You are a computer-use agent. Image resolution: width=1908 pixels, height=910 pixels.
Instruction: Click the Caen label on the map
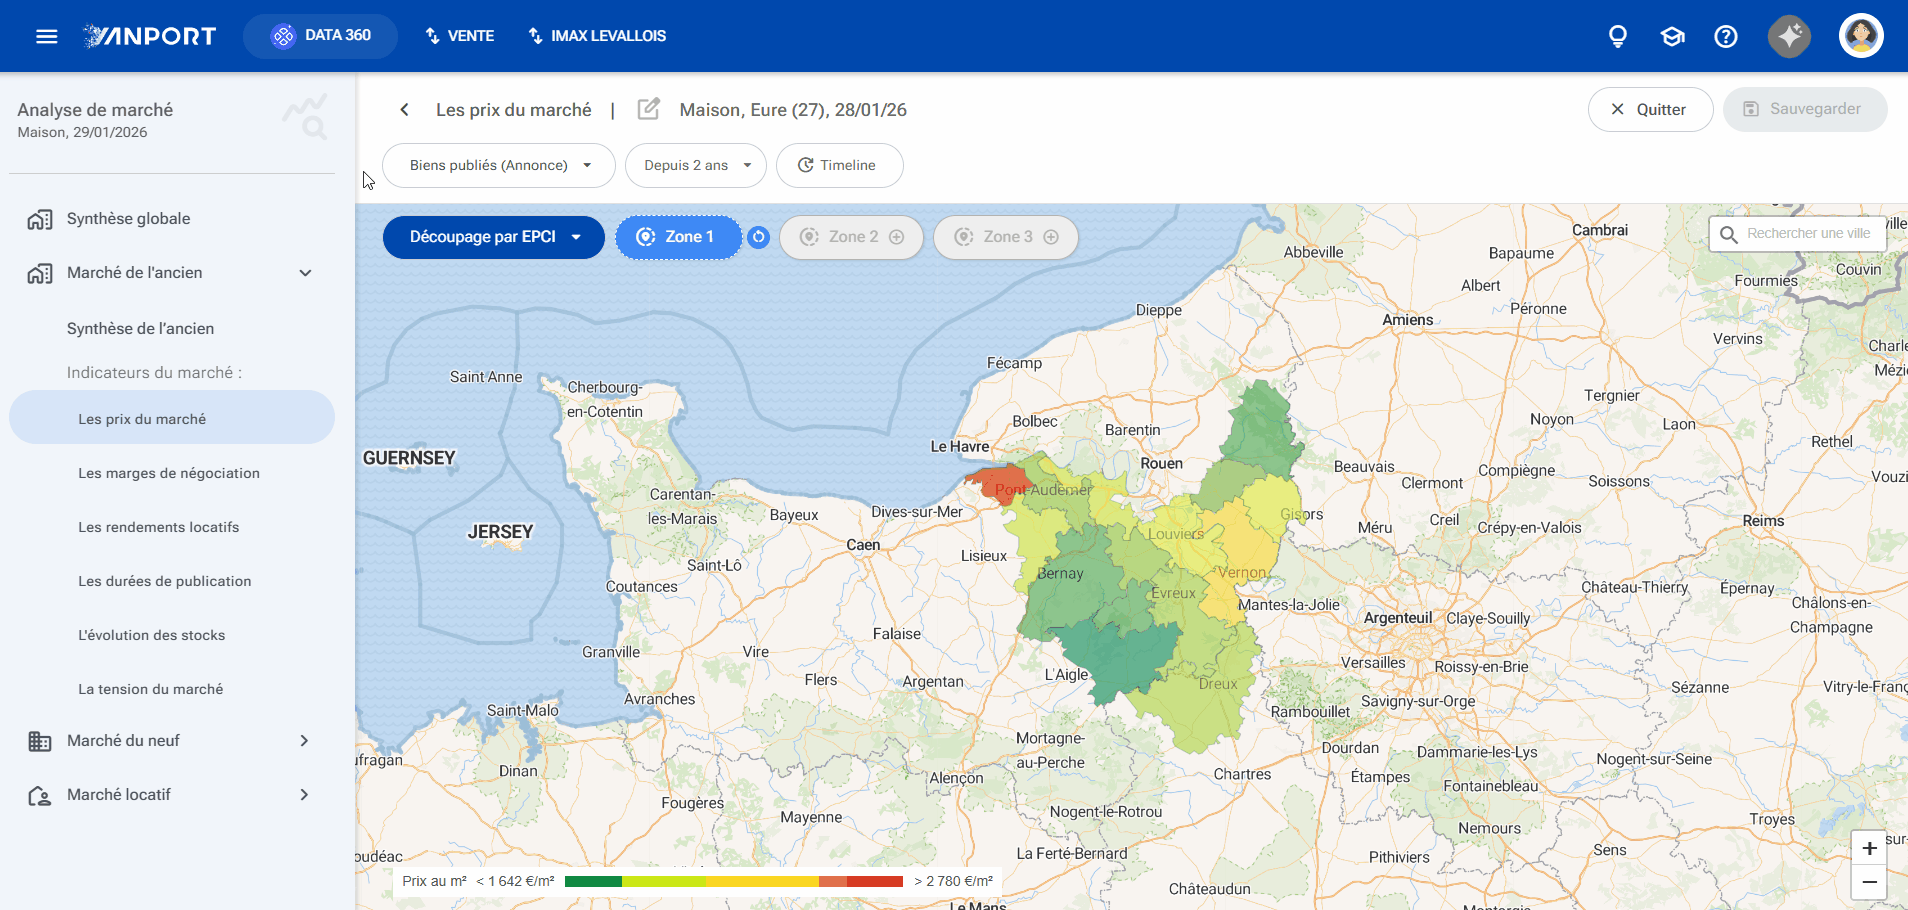(863, 545)
